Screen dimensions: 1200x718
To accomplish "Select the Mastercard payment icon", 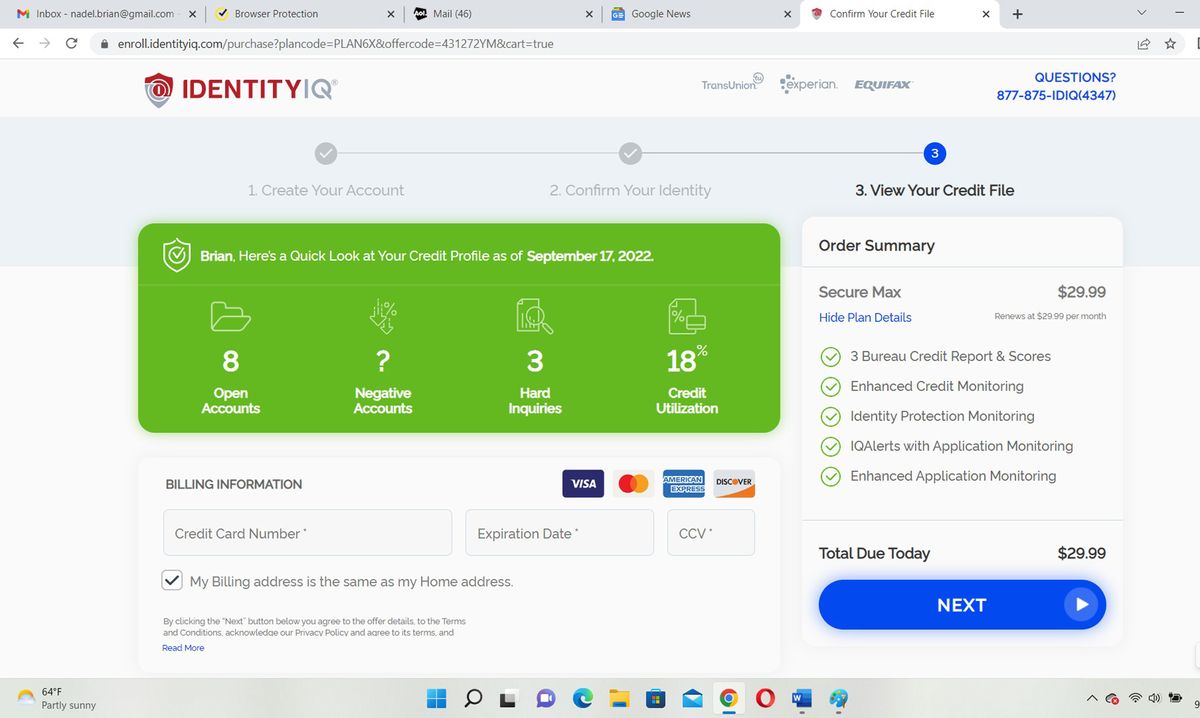I will pyautogui.click(x=633, y=483).
